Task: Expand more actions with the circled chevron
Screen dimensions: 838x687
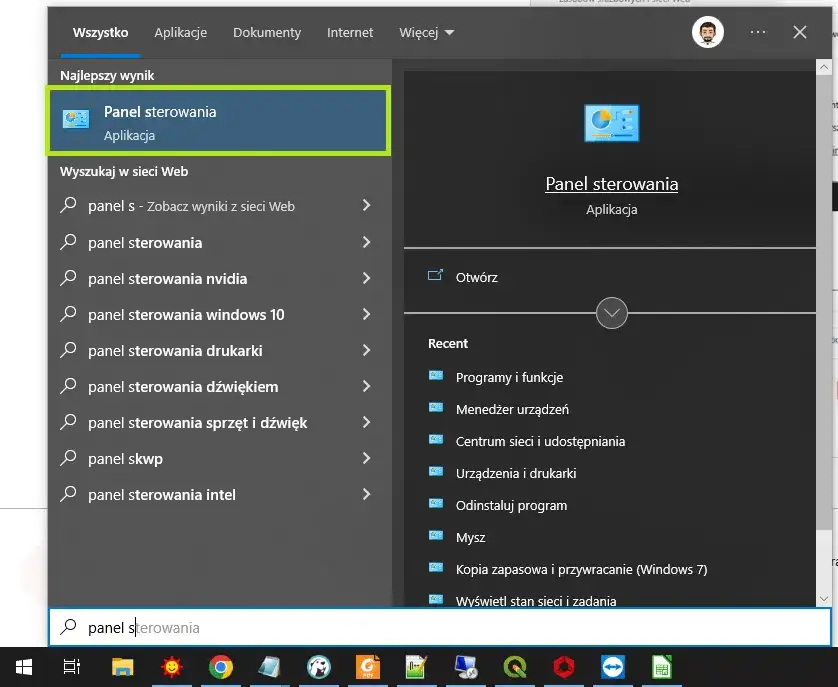Action: pyautogui.click(x=611, y=313)
